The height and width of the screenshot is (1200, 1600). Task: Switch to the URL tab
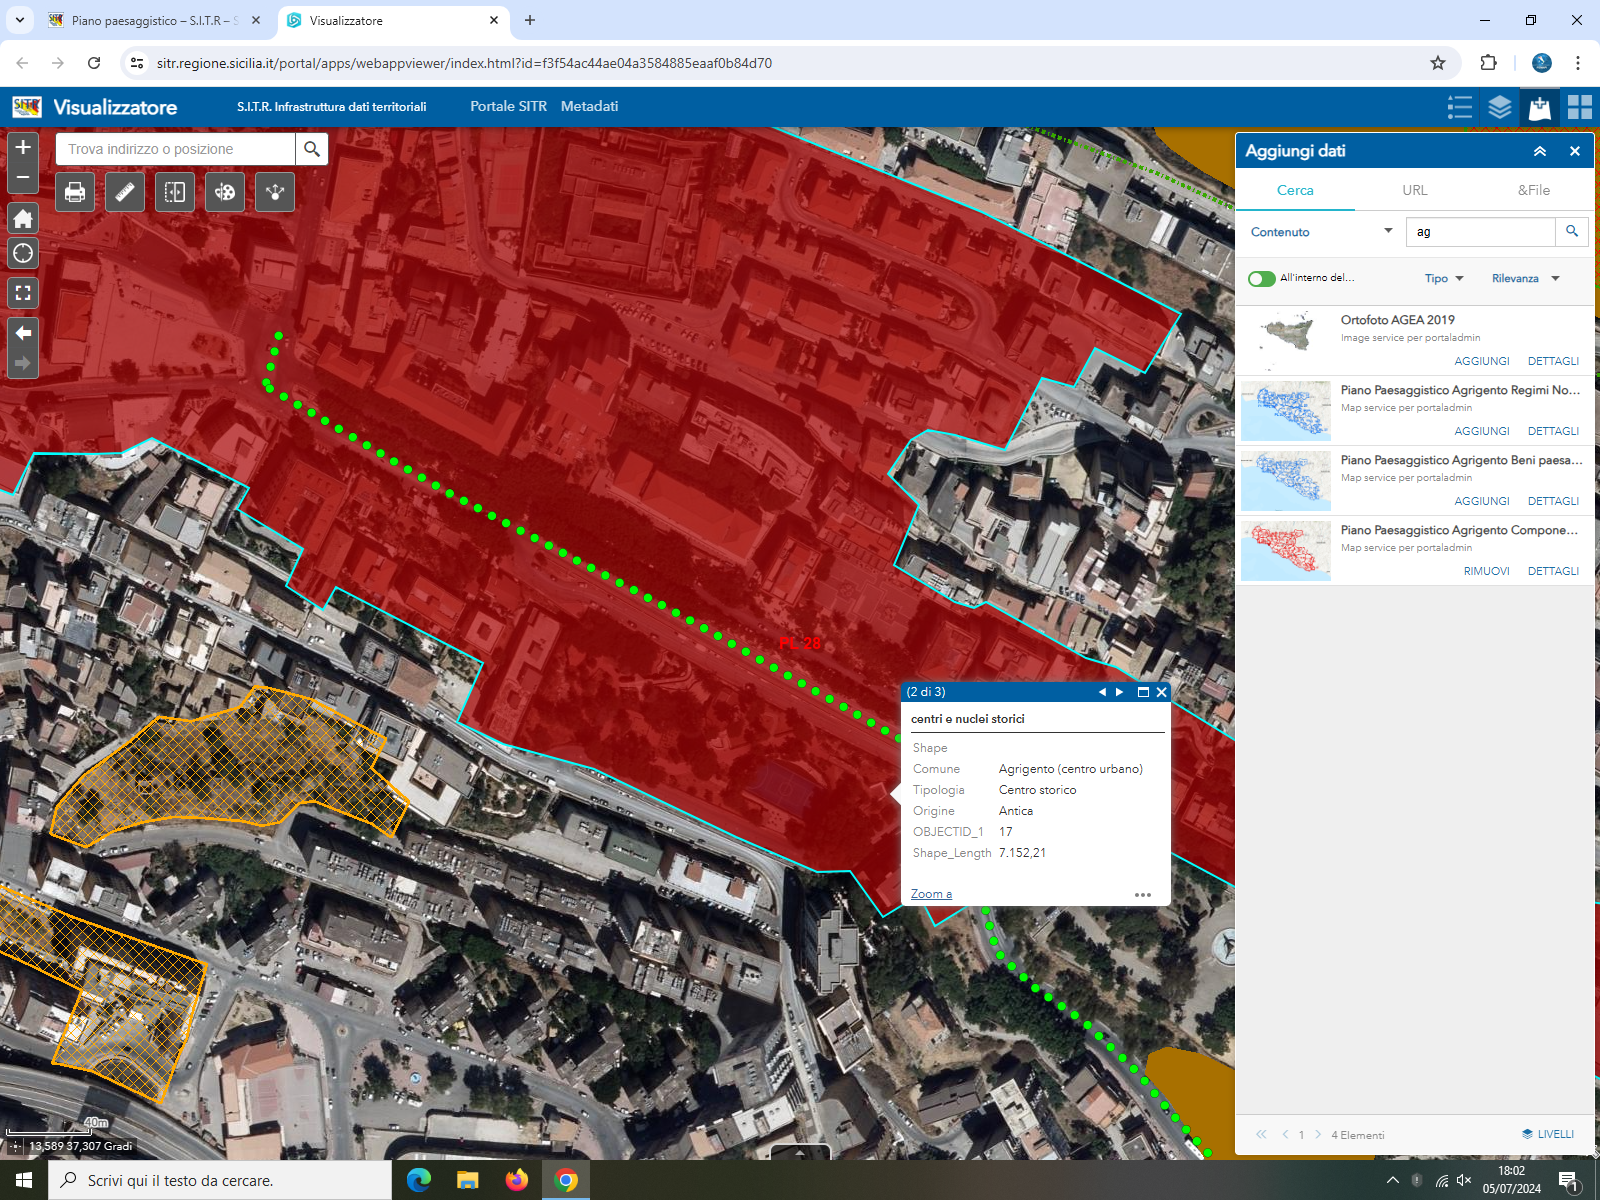1414,190
